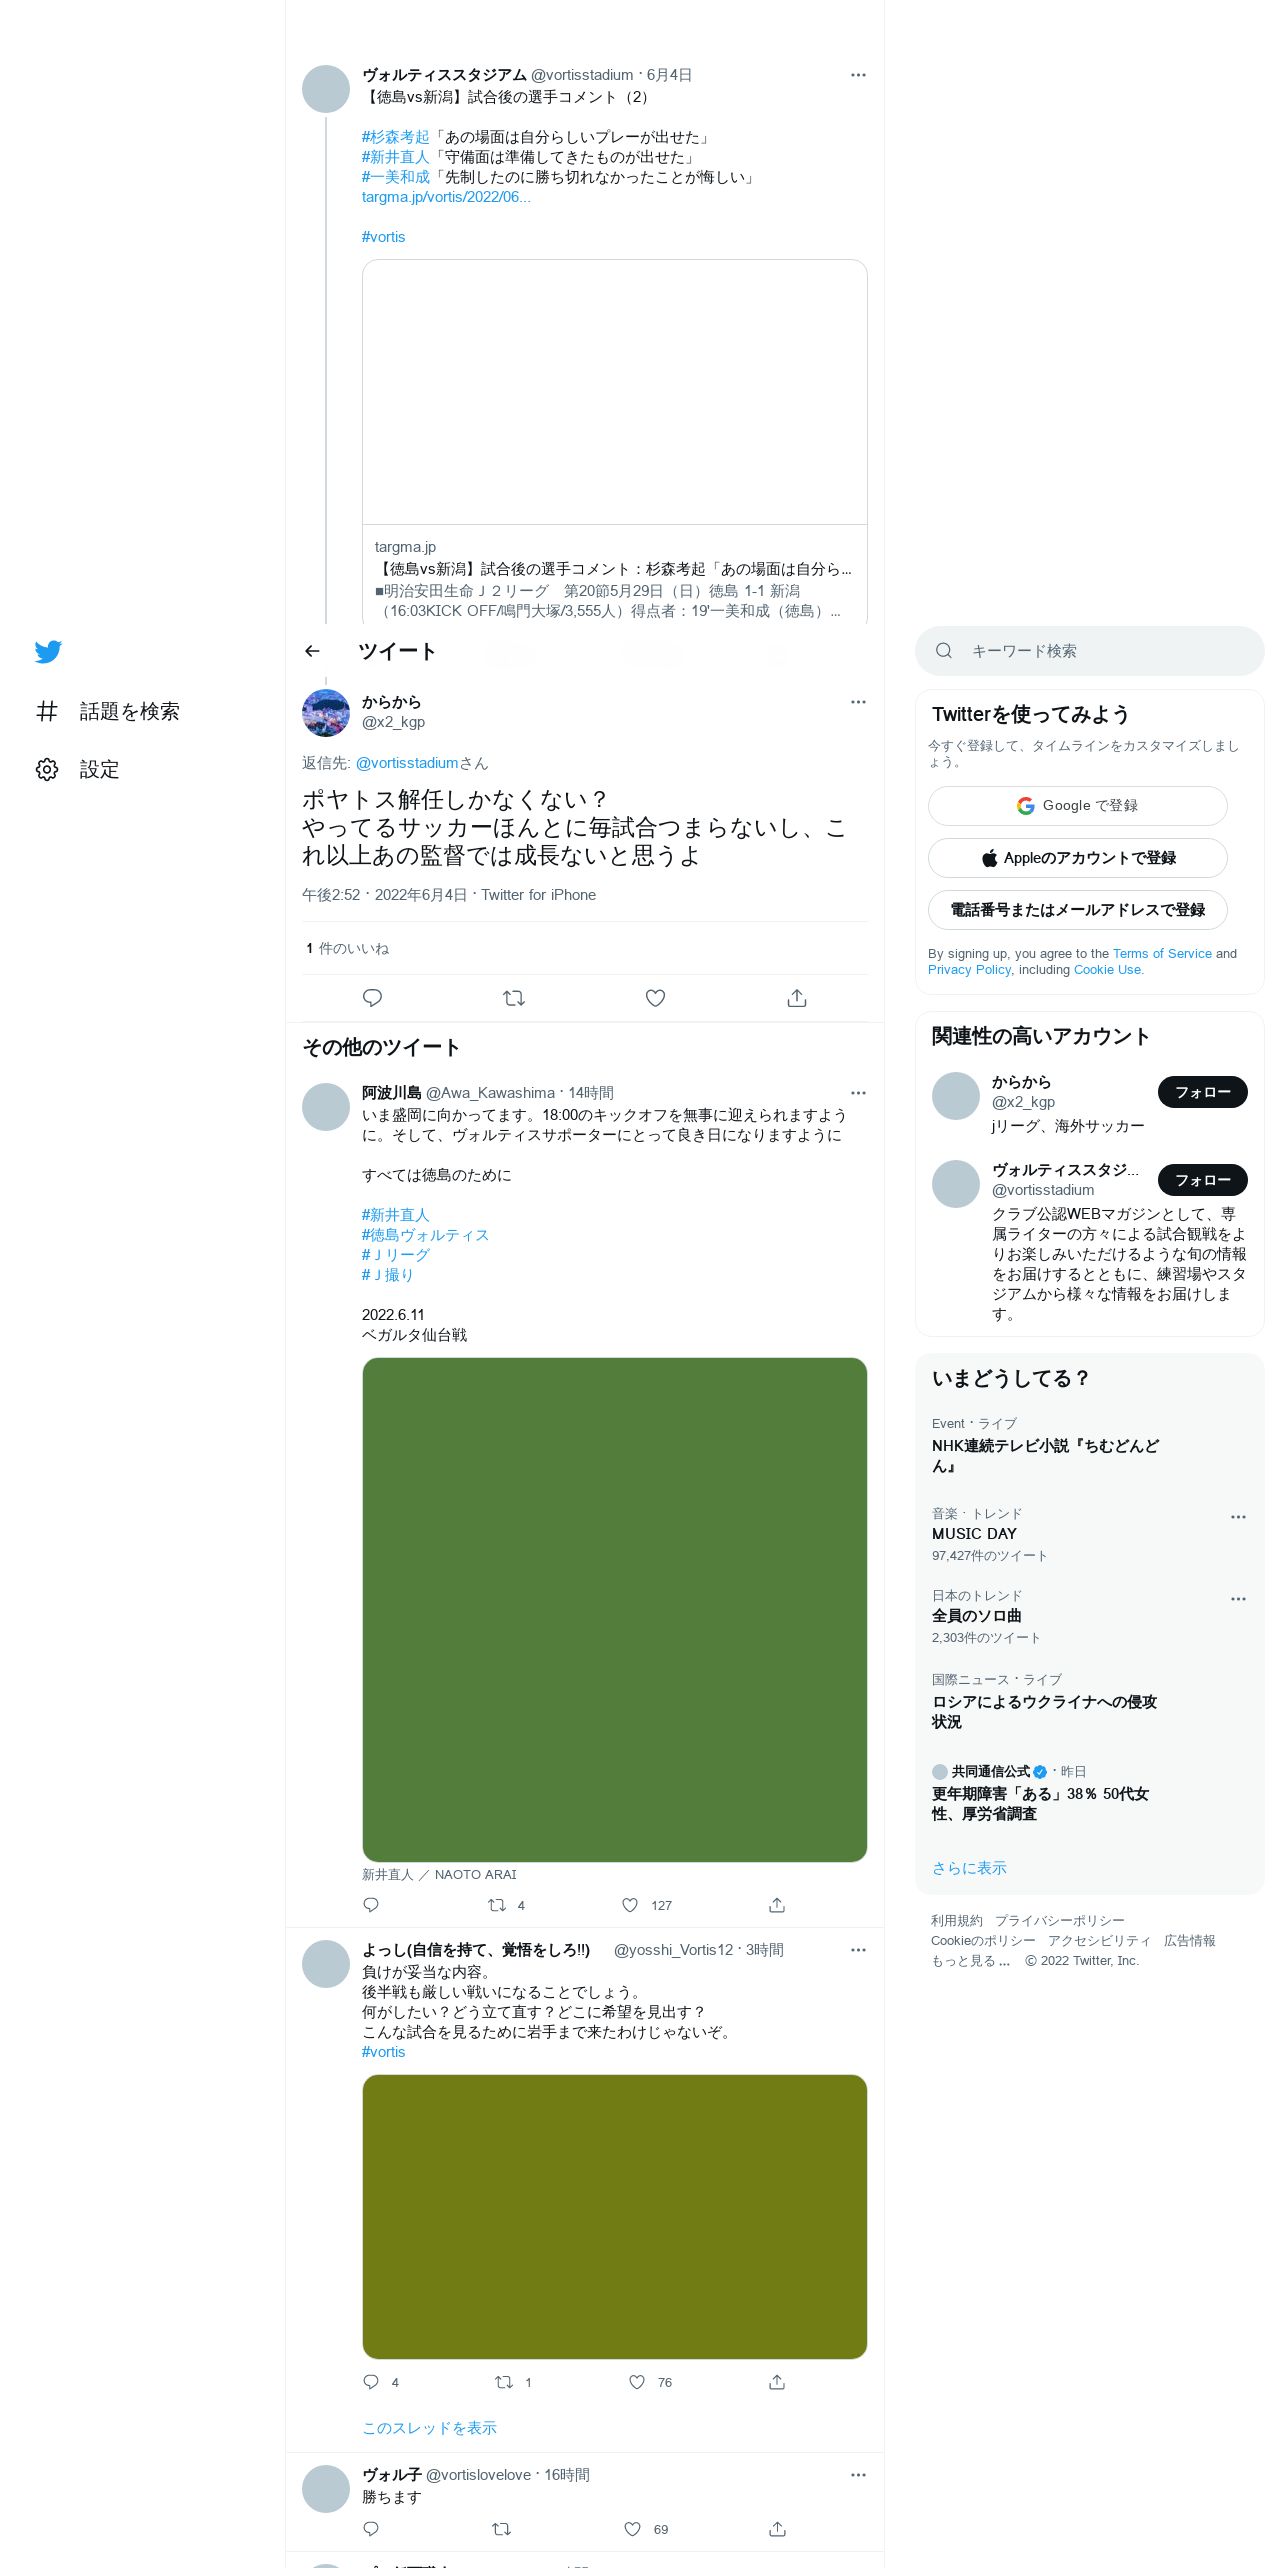Open more options for MUSIC DAY trend
Viewport: 1284px width, 2568px height.
click(x=1238, y=1517)
